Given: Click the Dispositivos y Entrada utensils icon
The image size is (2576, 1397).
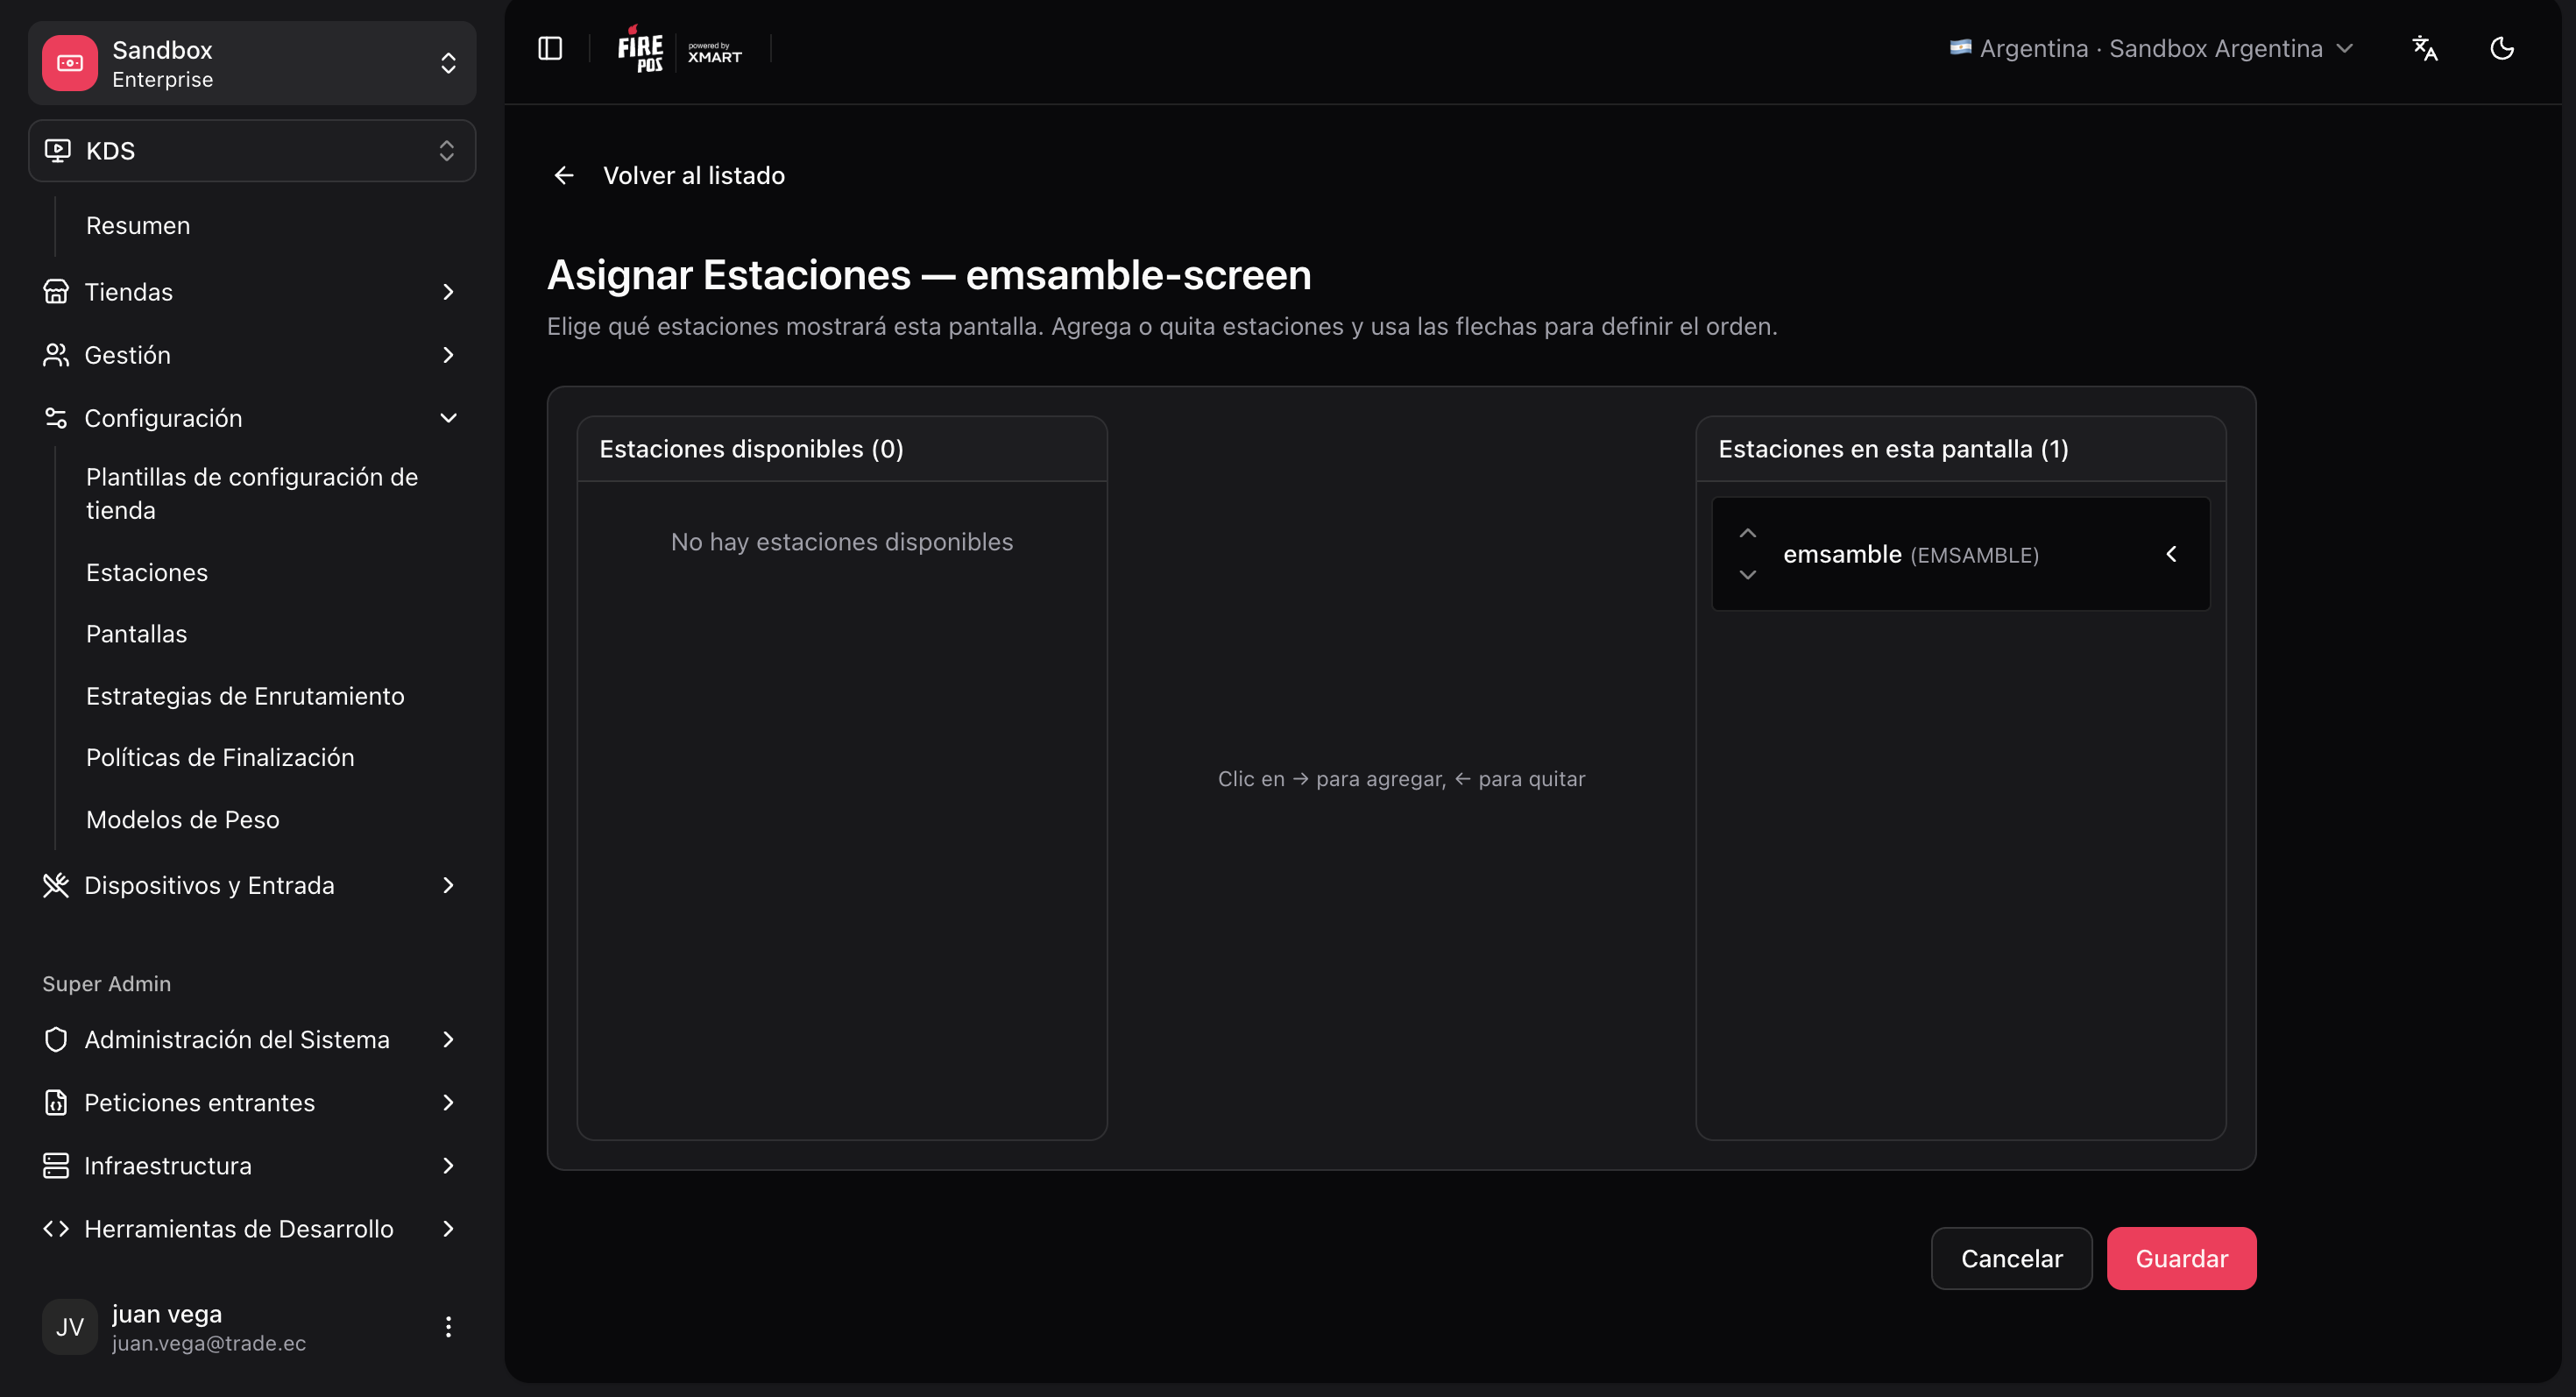Looking at the screenshot, I should pyautogui.click(x=56, y=886).
